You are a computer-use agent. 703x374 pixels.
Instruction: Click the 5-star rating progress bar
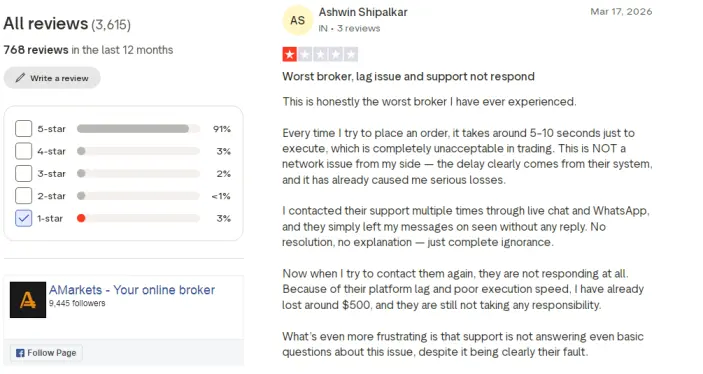tap(138, 129)
